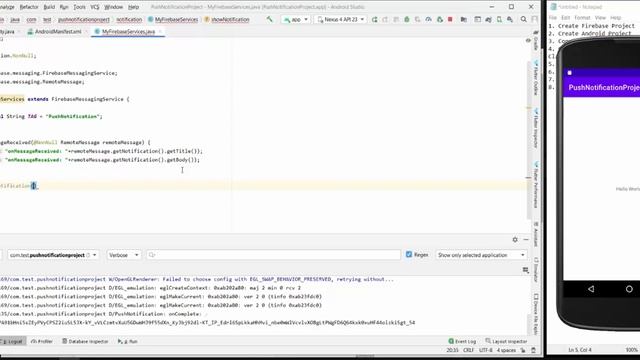Click the red Stop app icon
The height and width of the screenshot is (360, 640).
(x=450, y=19)
